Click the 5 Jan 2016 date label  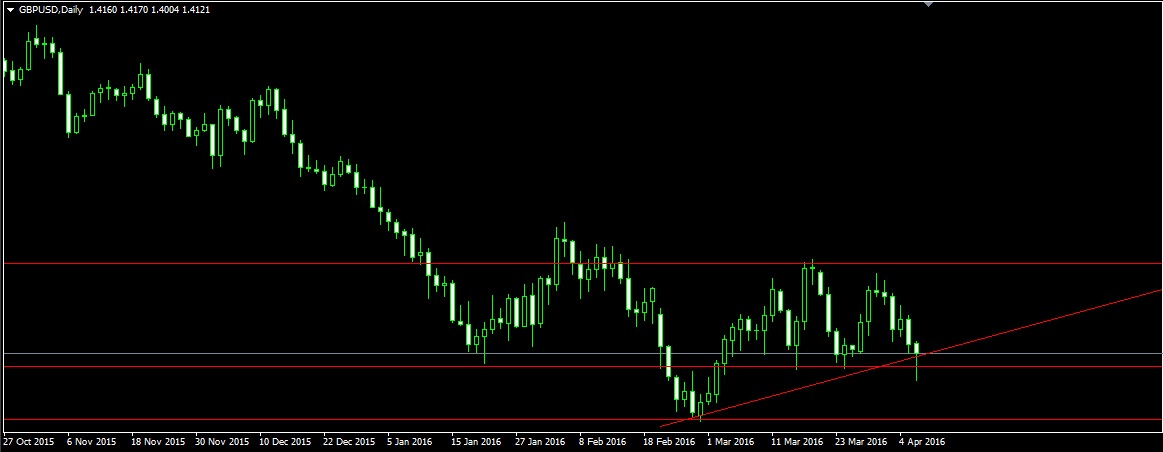click(x=410, y=441)
